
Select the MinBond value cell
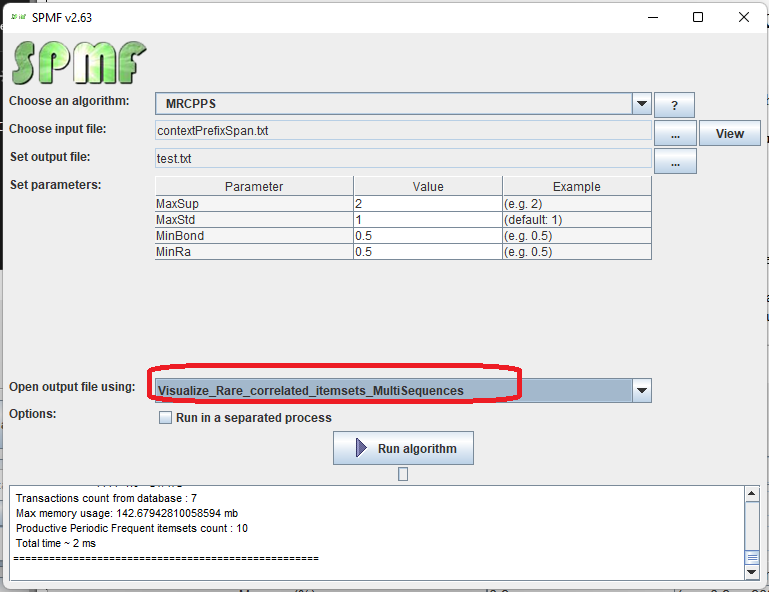(x=427, y=236)
